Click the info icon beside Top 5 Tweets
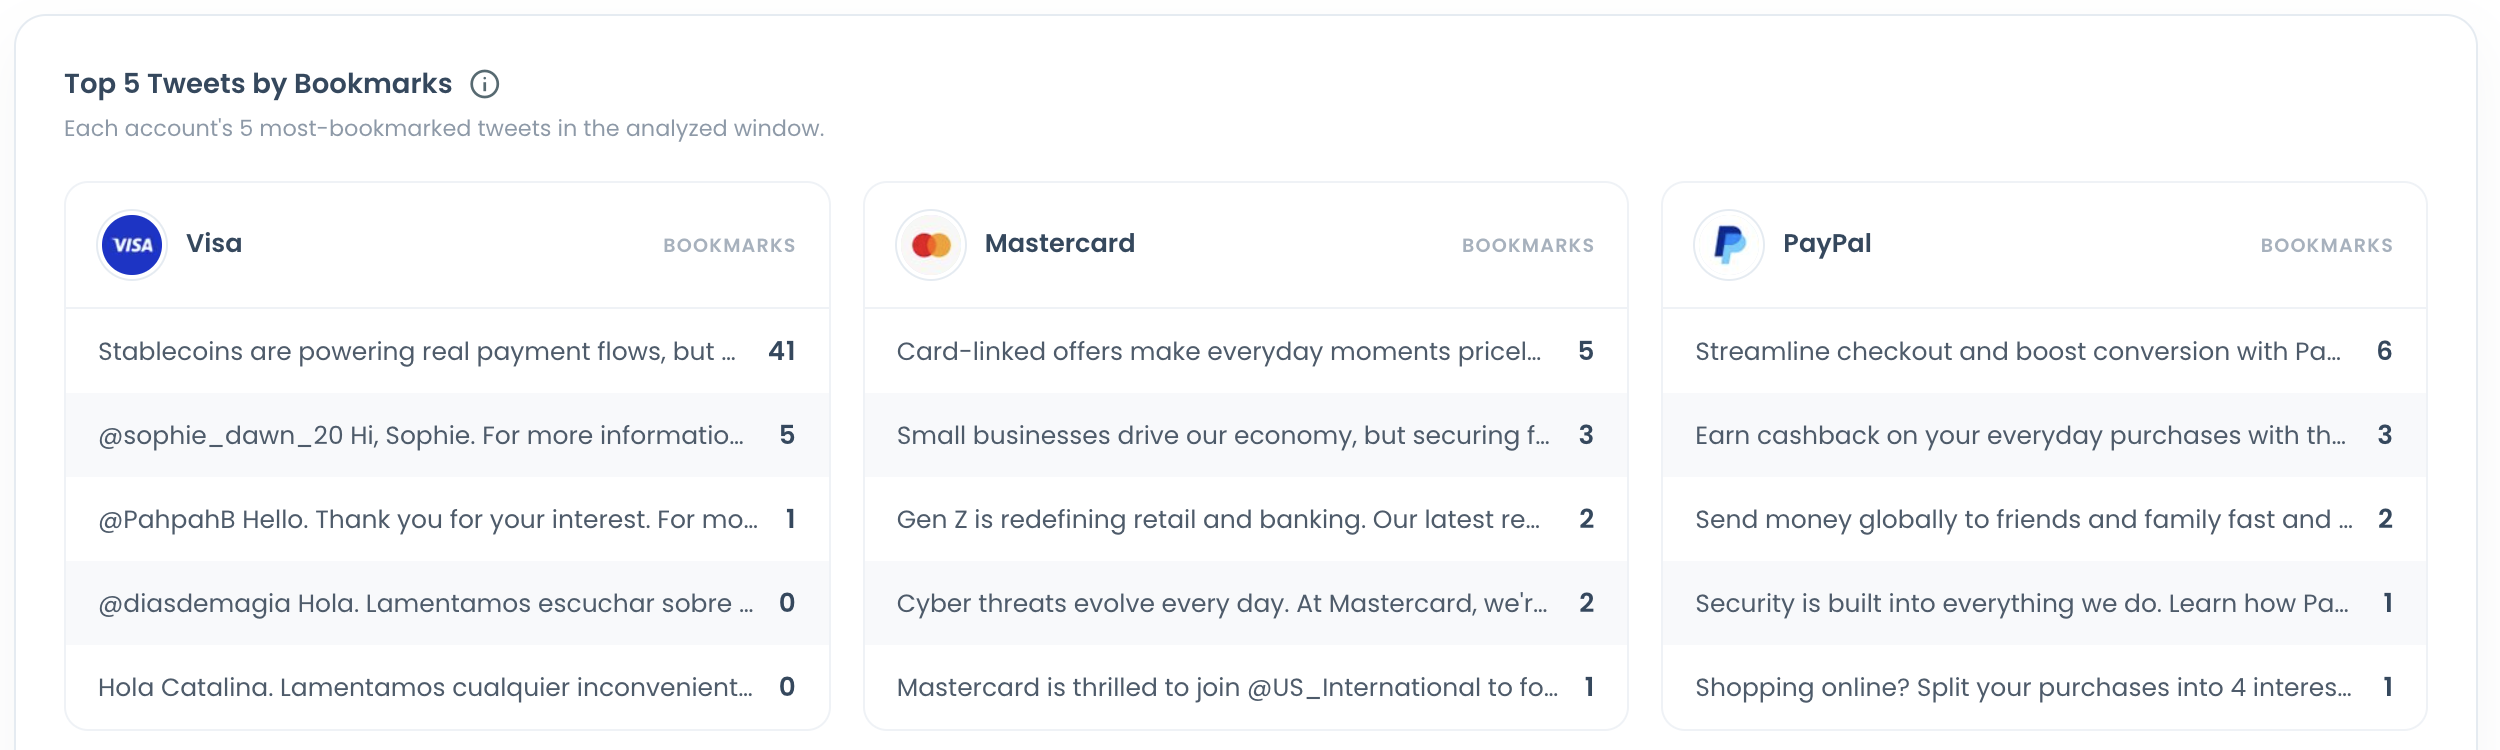This screenshot has height=750, width=2500. 485,84
